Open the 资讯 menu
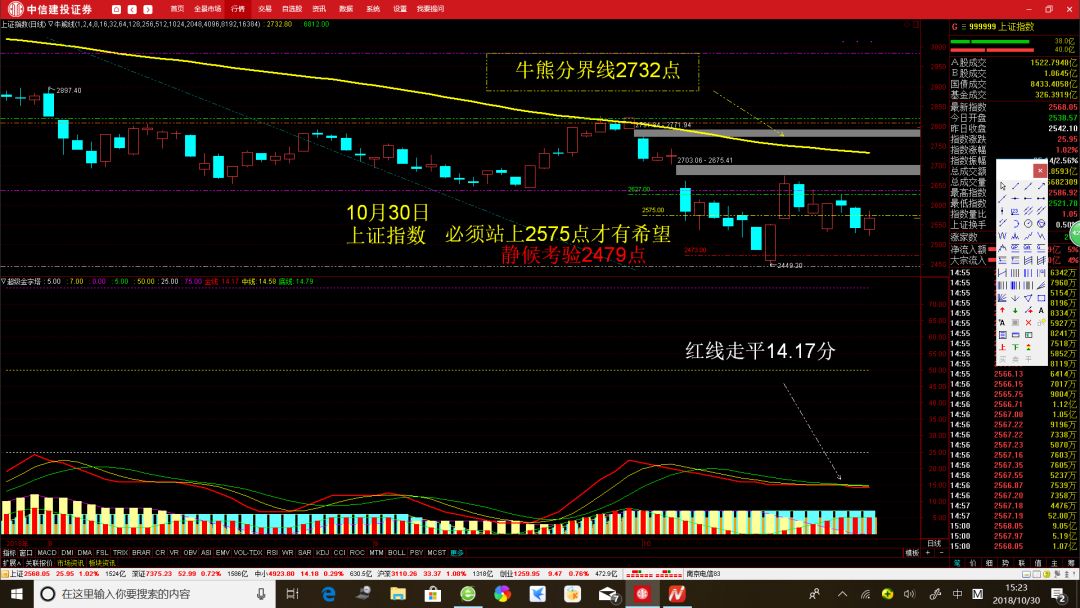 [319, 9]
